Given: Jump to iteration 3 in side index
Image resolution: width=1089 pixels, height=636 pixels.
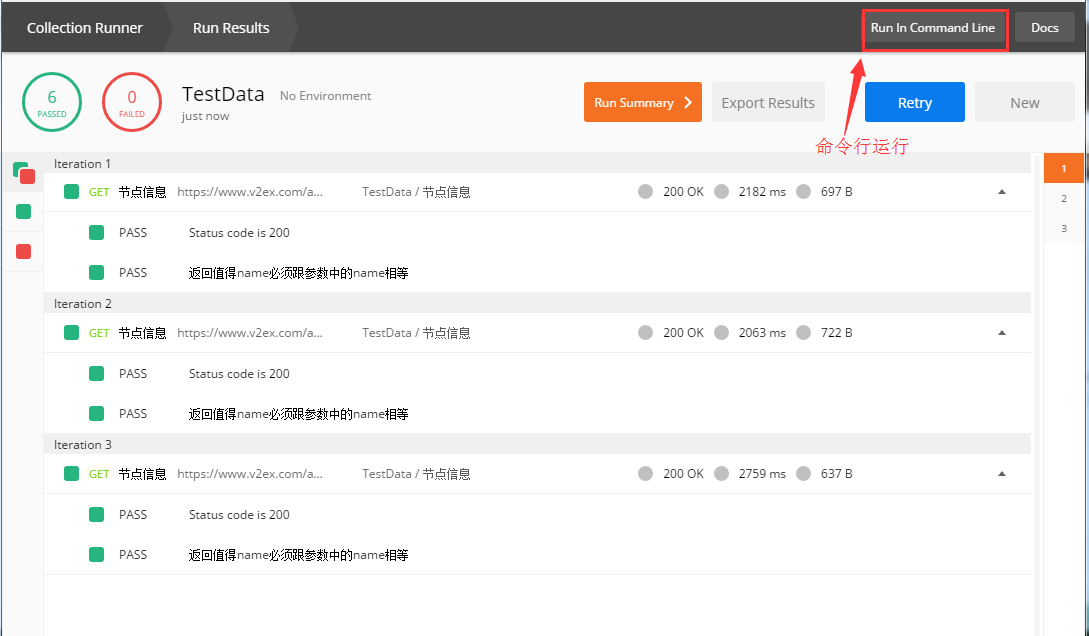Looking at the screenshot, I should 1063,228.
